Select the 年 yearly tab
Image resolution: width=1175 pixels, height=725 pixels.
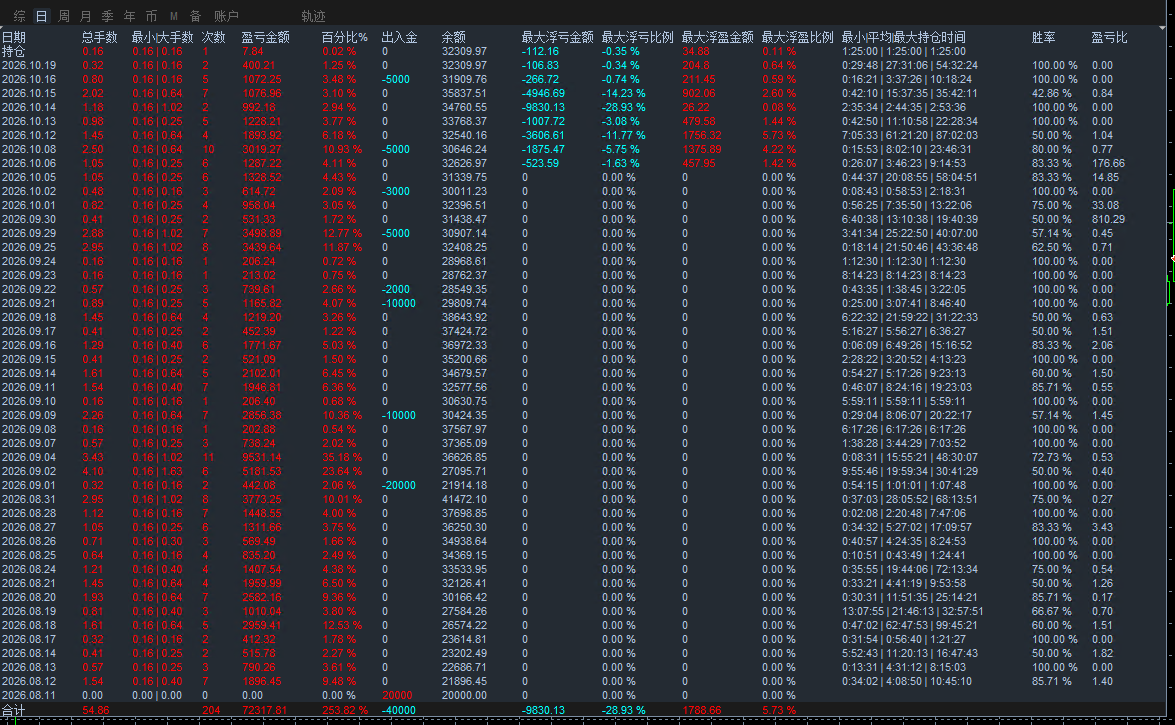[x=130, y=16]
